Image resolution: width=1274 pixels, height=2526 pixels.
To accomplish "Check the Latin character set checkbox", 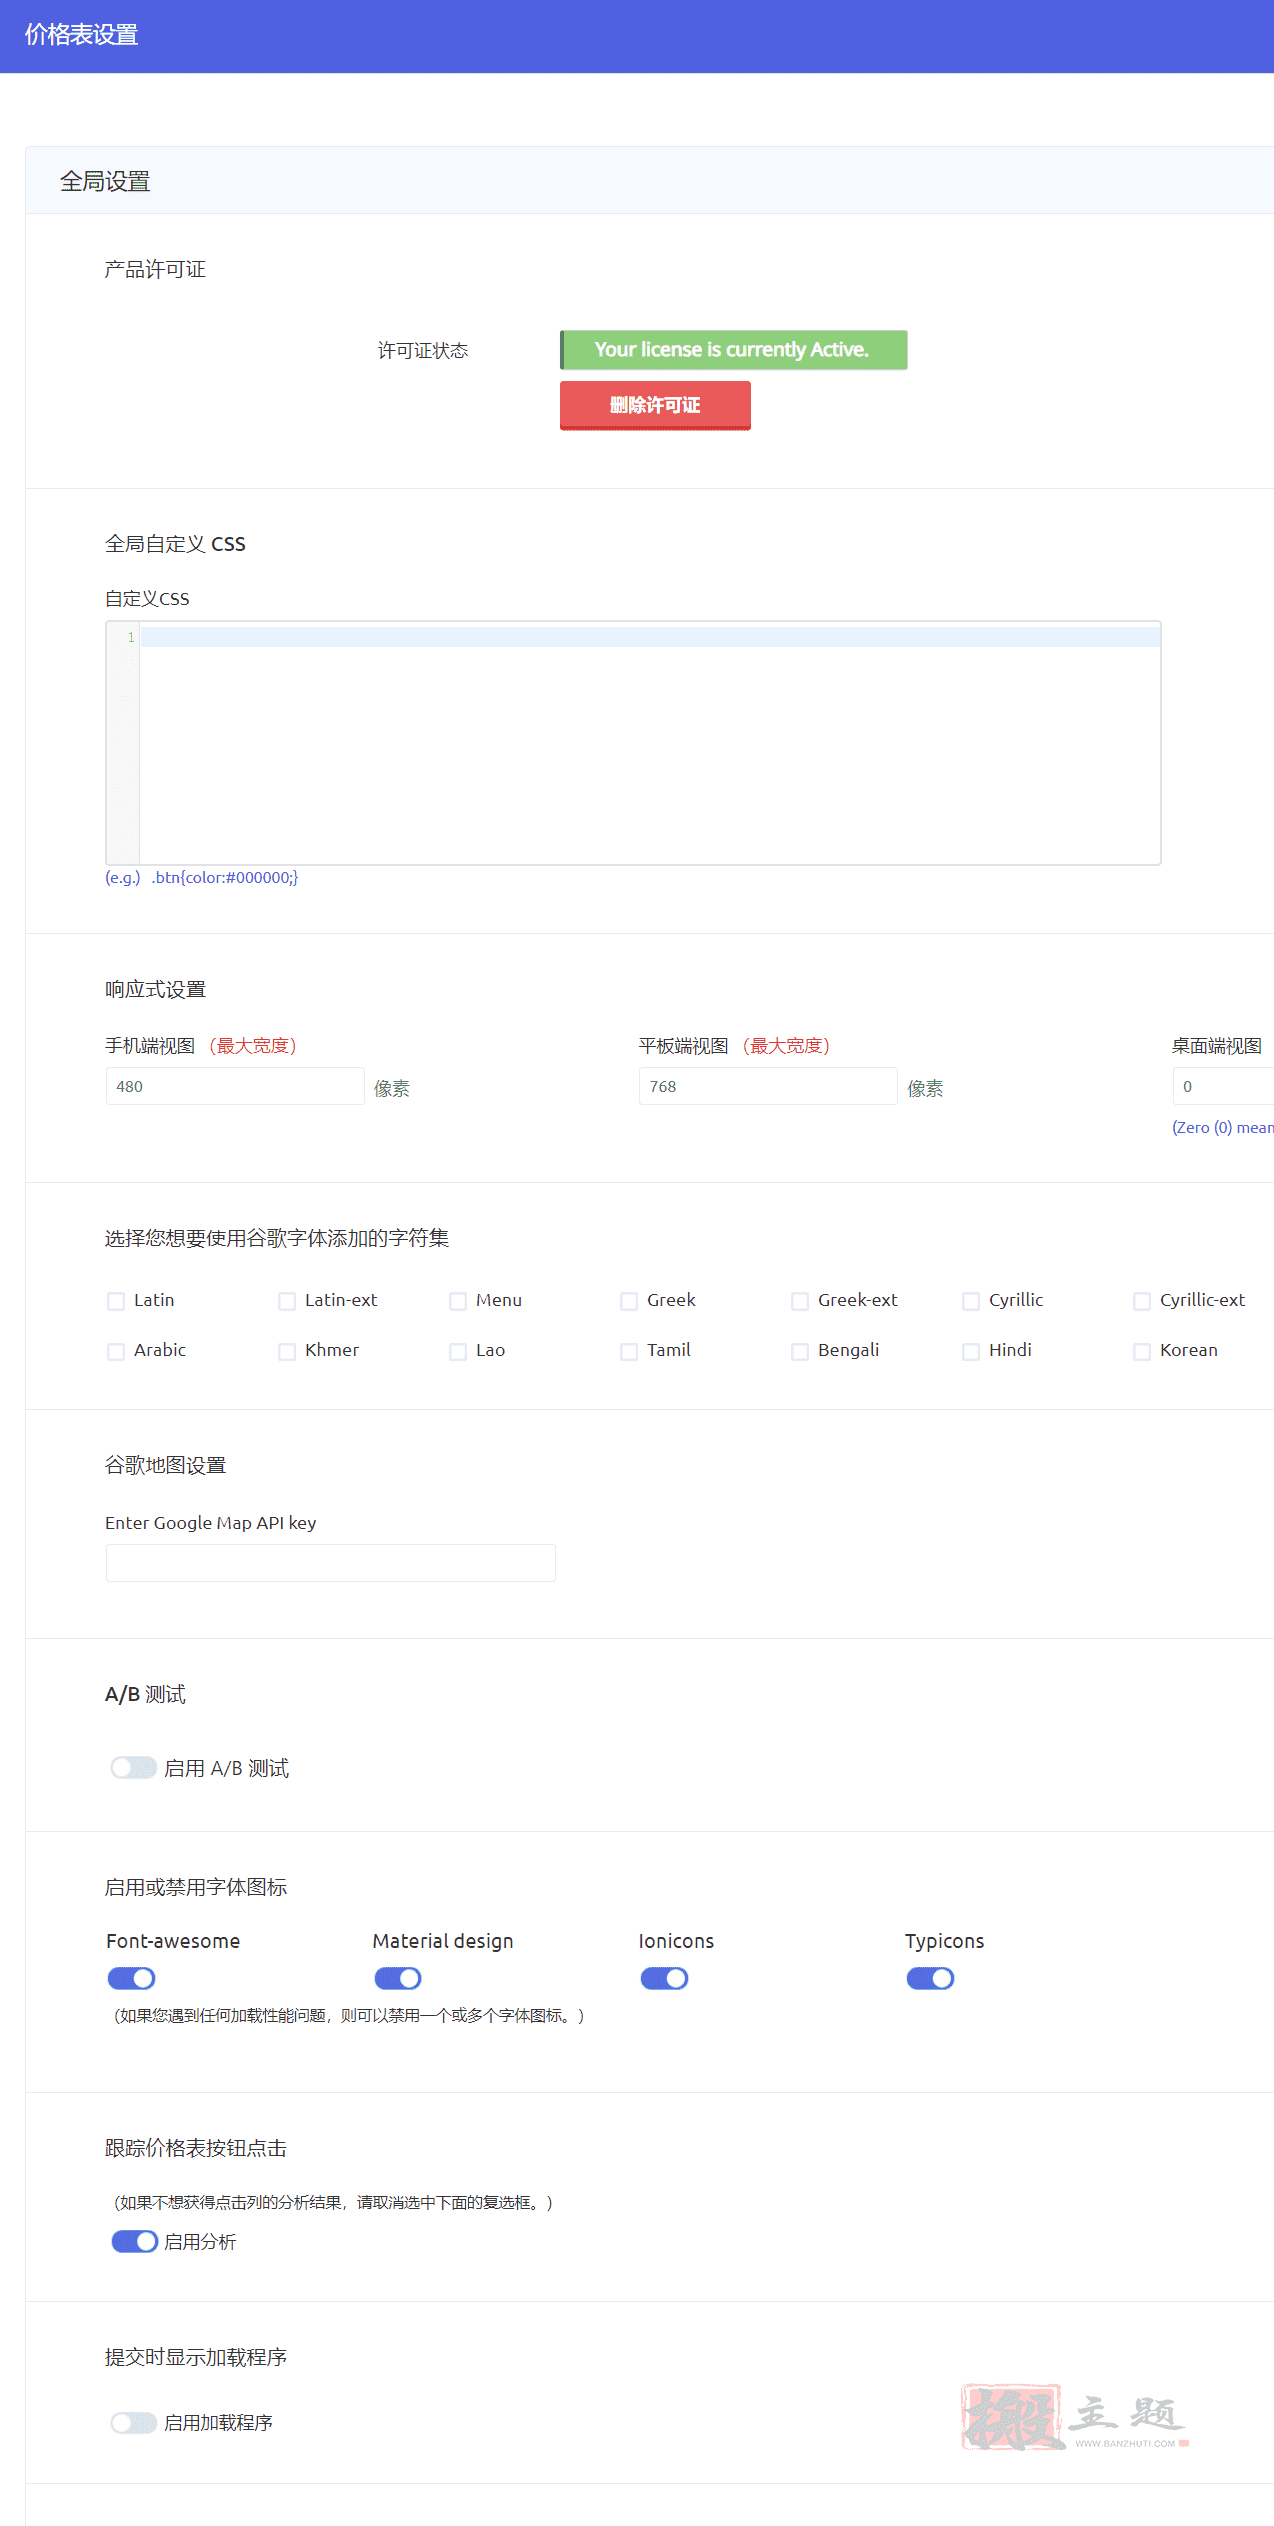I will tap(116, 1301).
